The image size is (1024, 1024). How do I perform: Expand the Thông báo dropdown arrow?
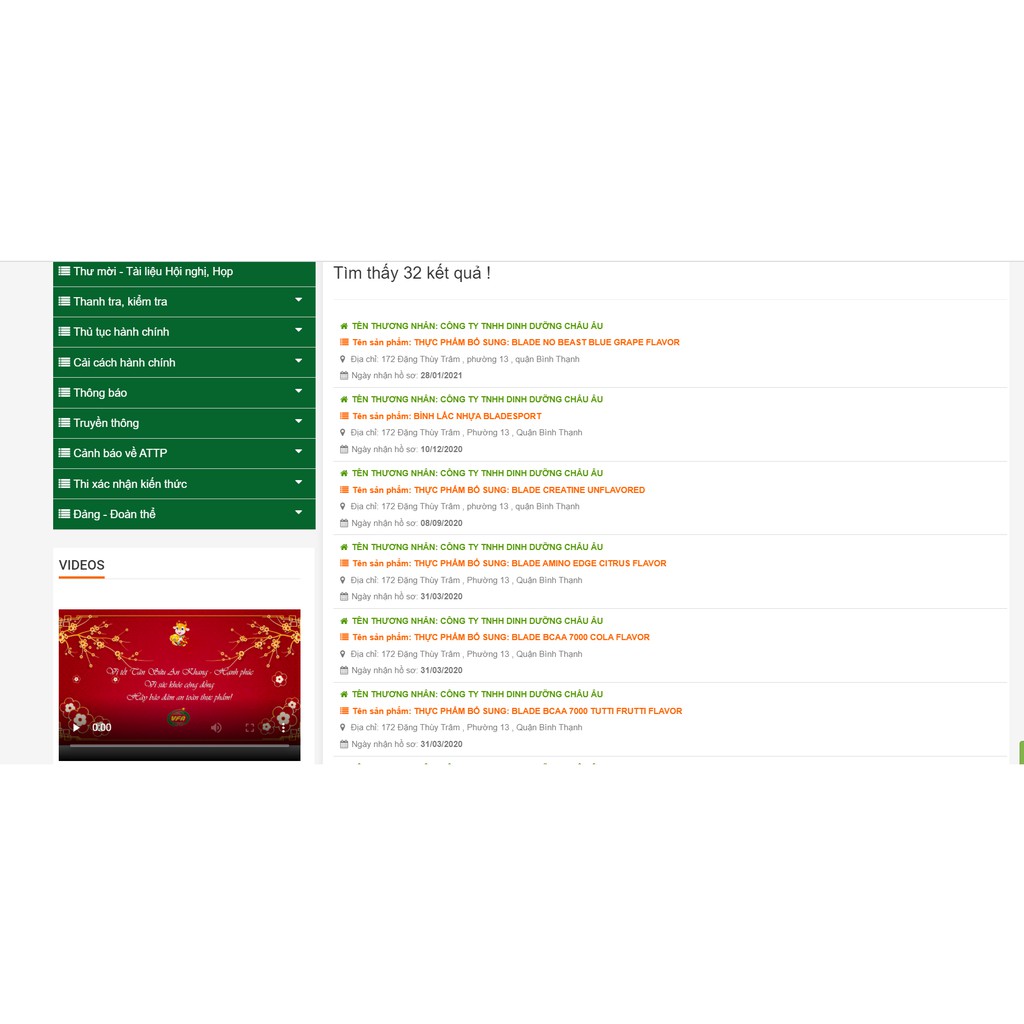(298, 391)
